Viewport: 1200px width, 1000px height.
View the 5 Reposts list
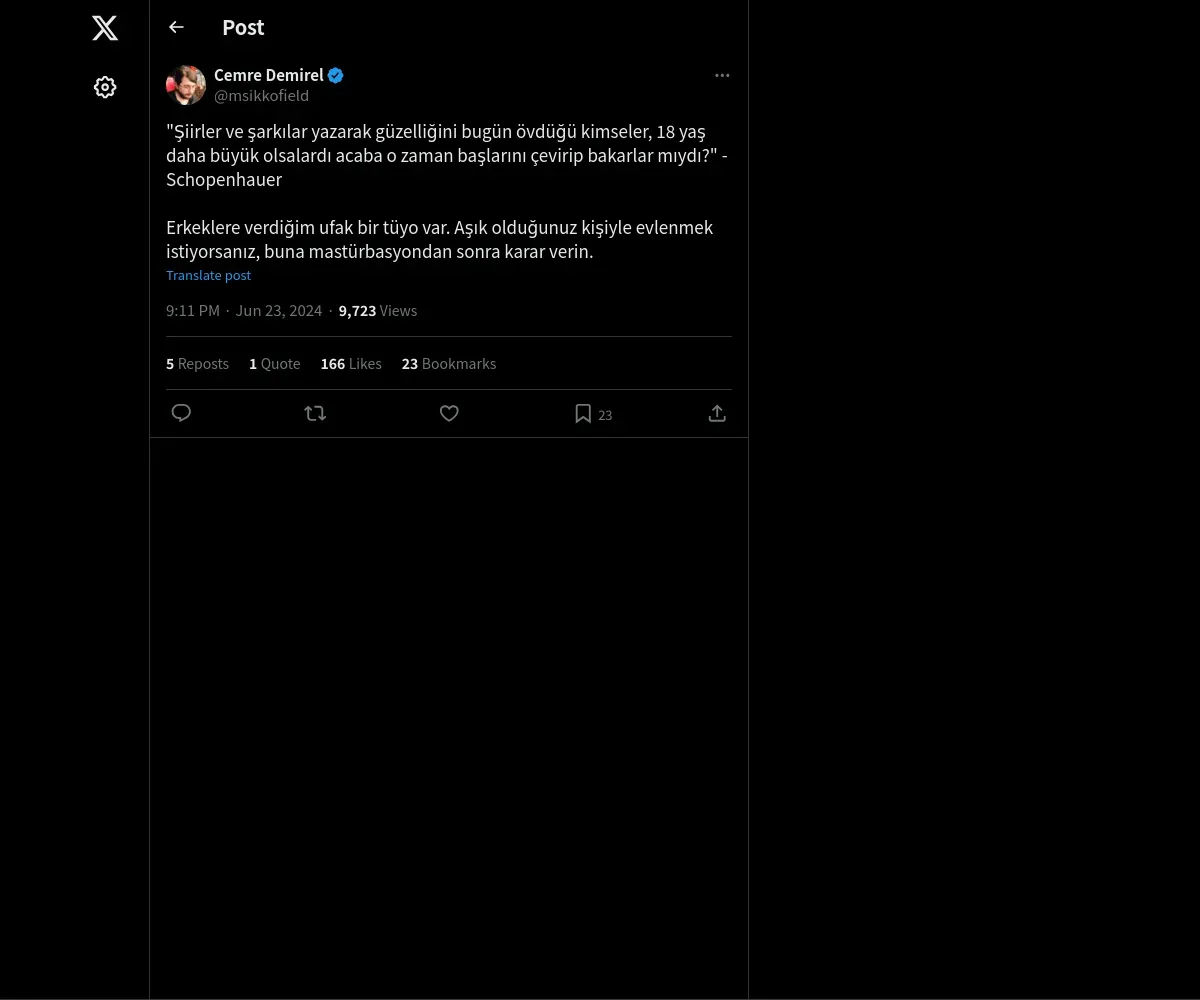[x=197, y=364]
